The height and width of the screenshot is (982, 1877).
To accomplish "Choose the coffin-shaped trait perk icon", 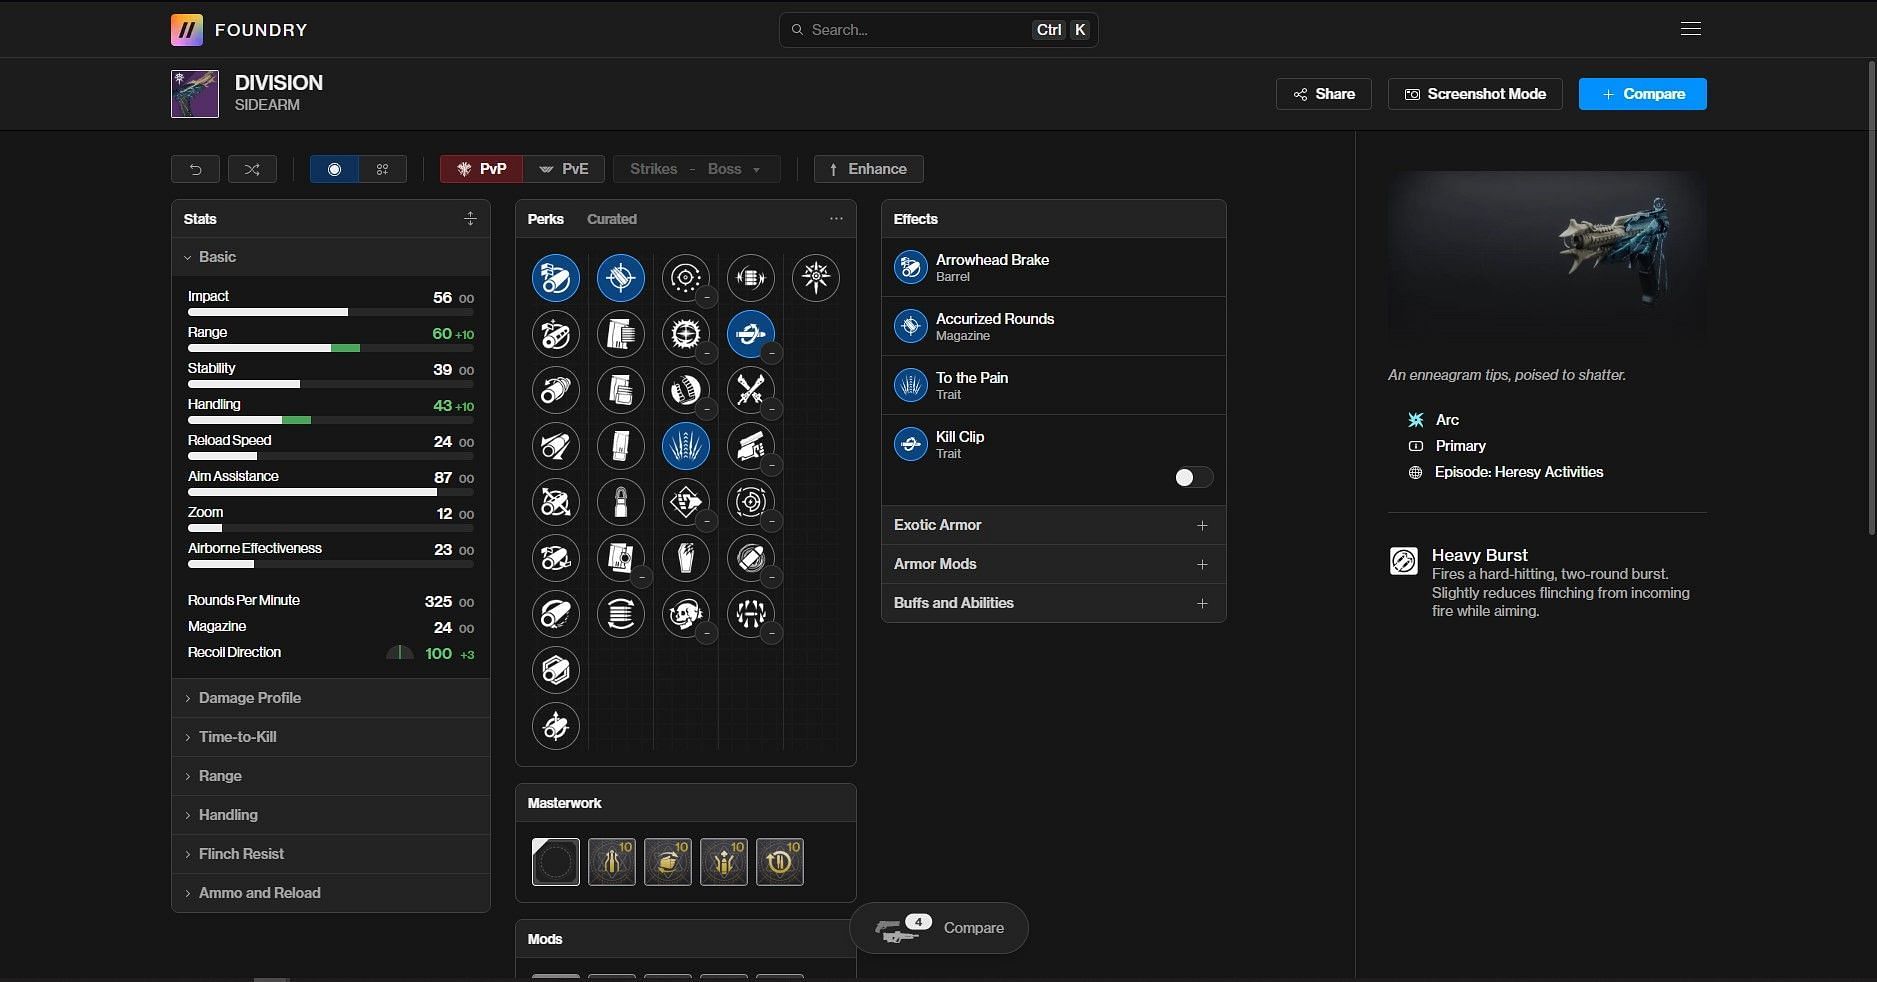I will [685, 558].
